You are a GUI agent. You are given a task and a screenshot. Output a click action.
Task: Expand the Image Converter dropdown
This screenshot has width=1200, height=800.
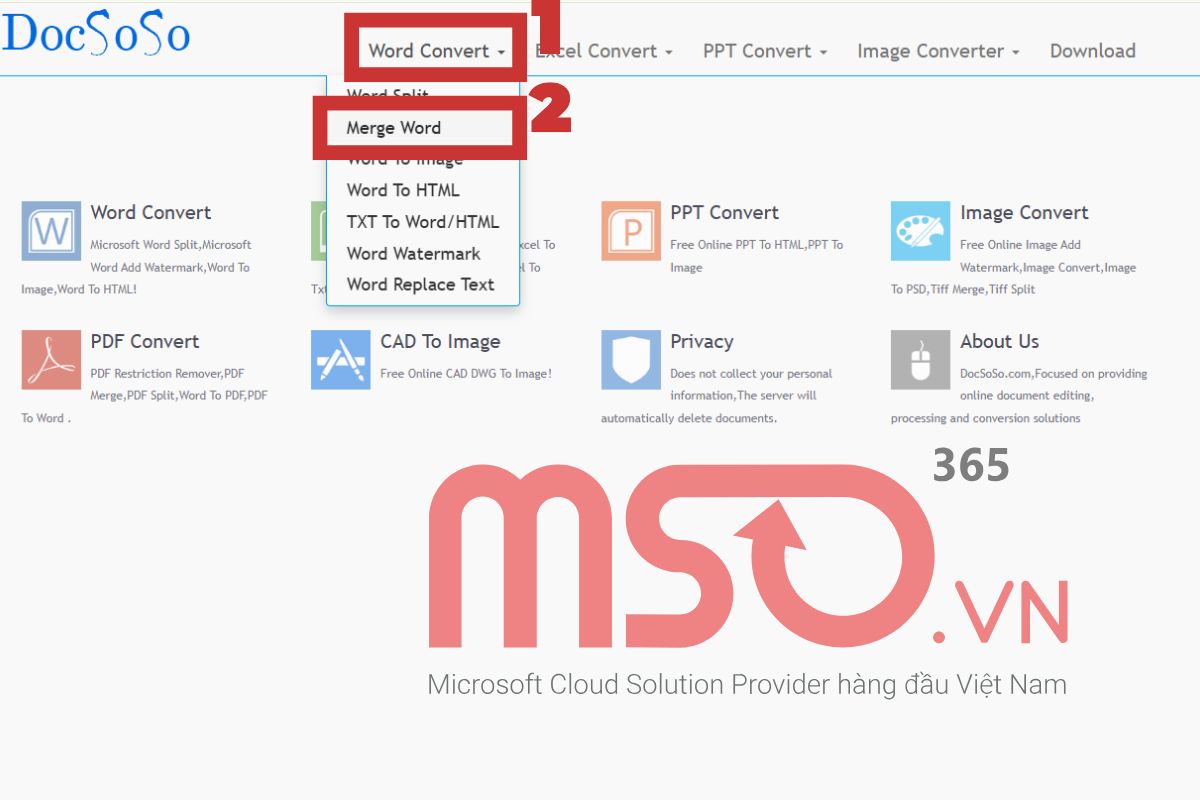click(938, 51)
